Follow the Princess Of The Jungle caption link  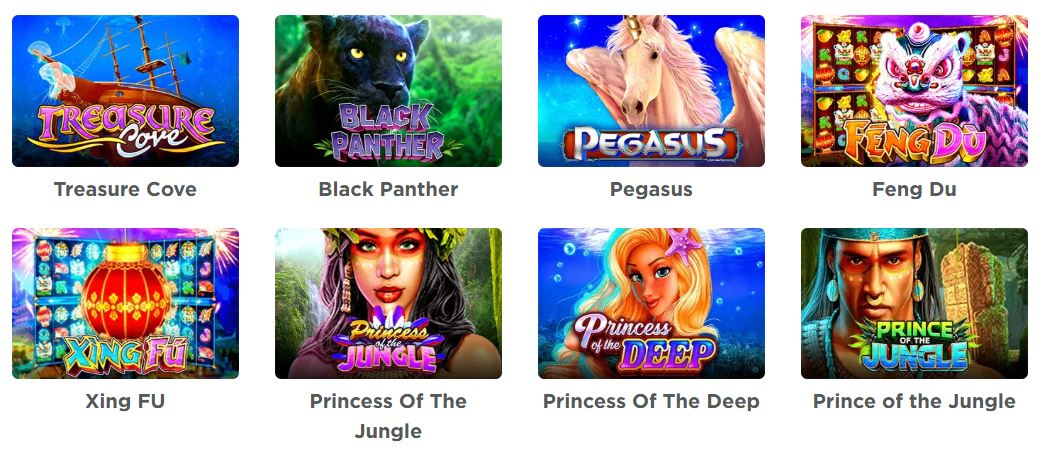388,416
